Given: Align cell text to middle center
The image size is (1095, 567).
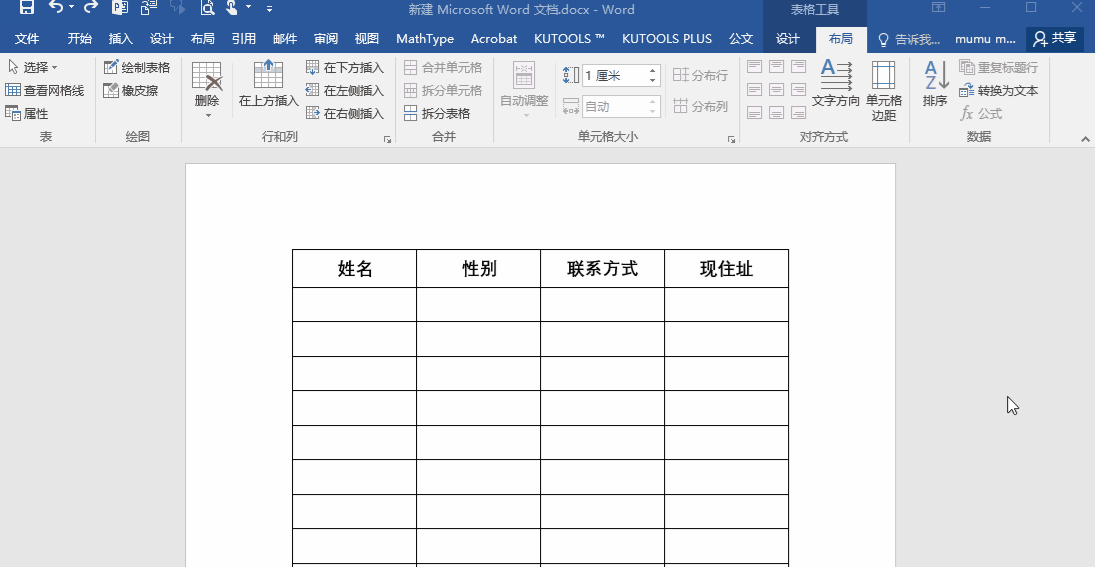Looking at the screenshot, I should pyautogui.click(x=777, y=89).
